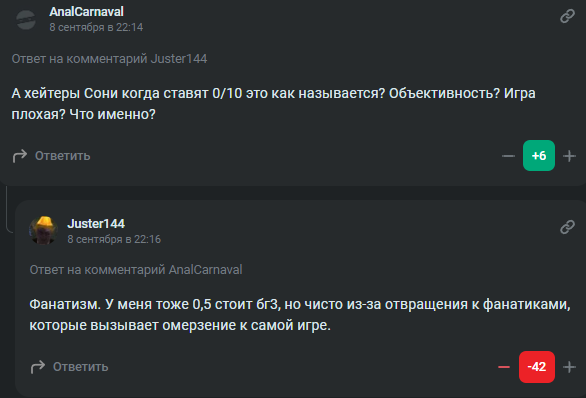Image resolution: width=586 pixels, height=398 pixels.
Task: Reply arrow icon under AnalCarnaval's comment
Action: 20,155
